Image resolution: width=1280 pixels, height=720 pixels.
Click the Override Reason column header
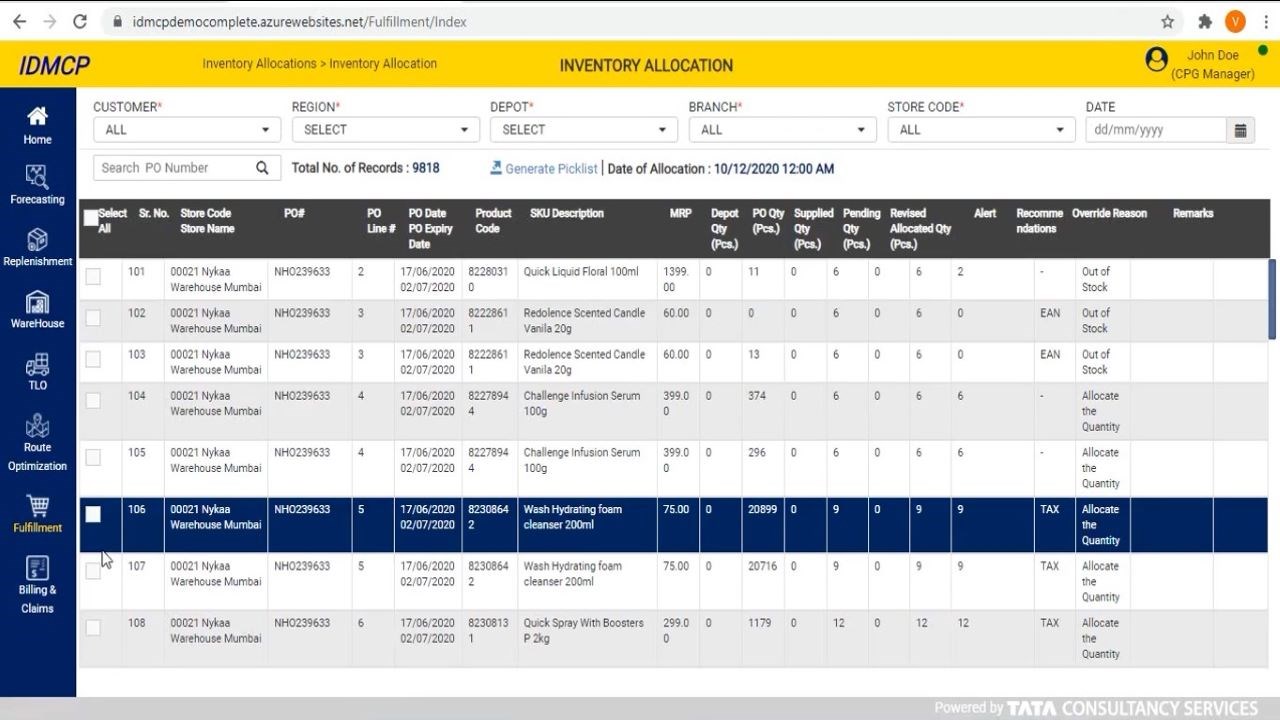click(x=1109, y=213)
